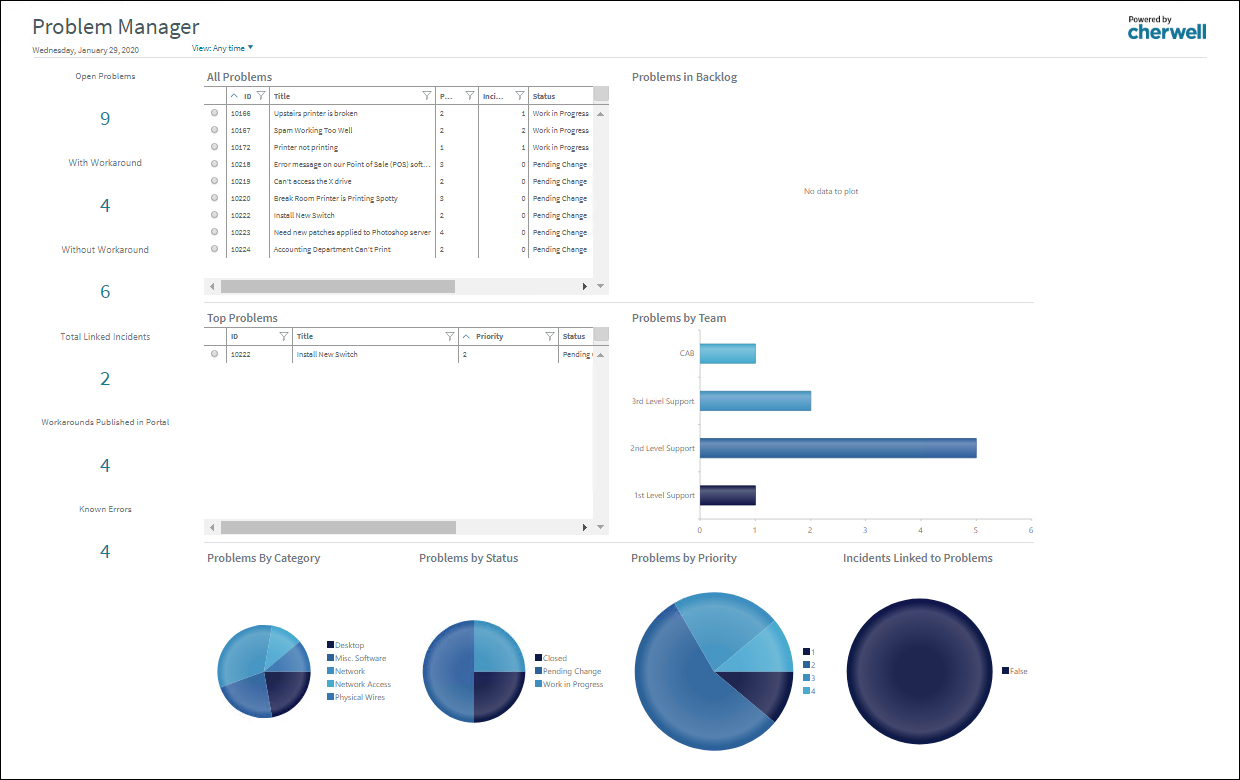Open the Inci... column filter in All Problems
Viewport: 1240px width, 780px height.
click(520, 96)
